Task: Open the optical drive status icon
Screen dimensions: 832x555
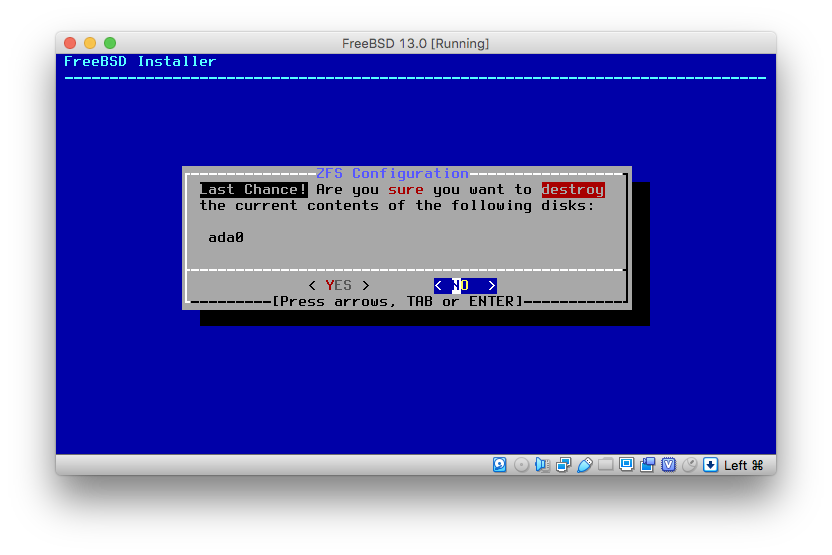Action: [521, 465]
